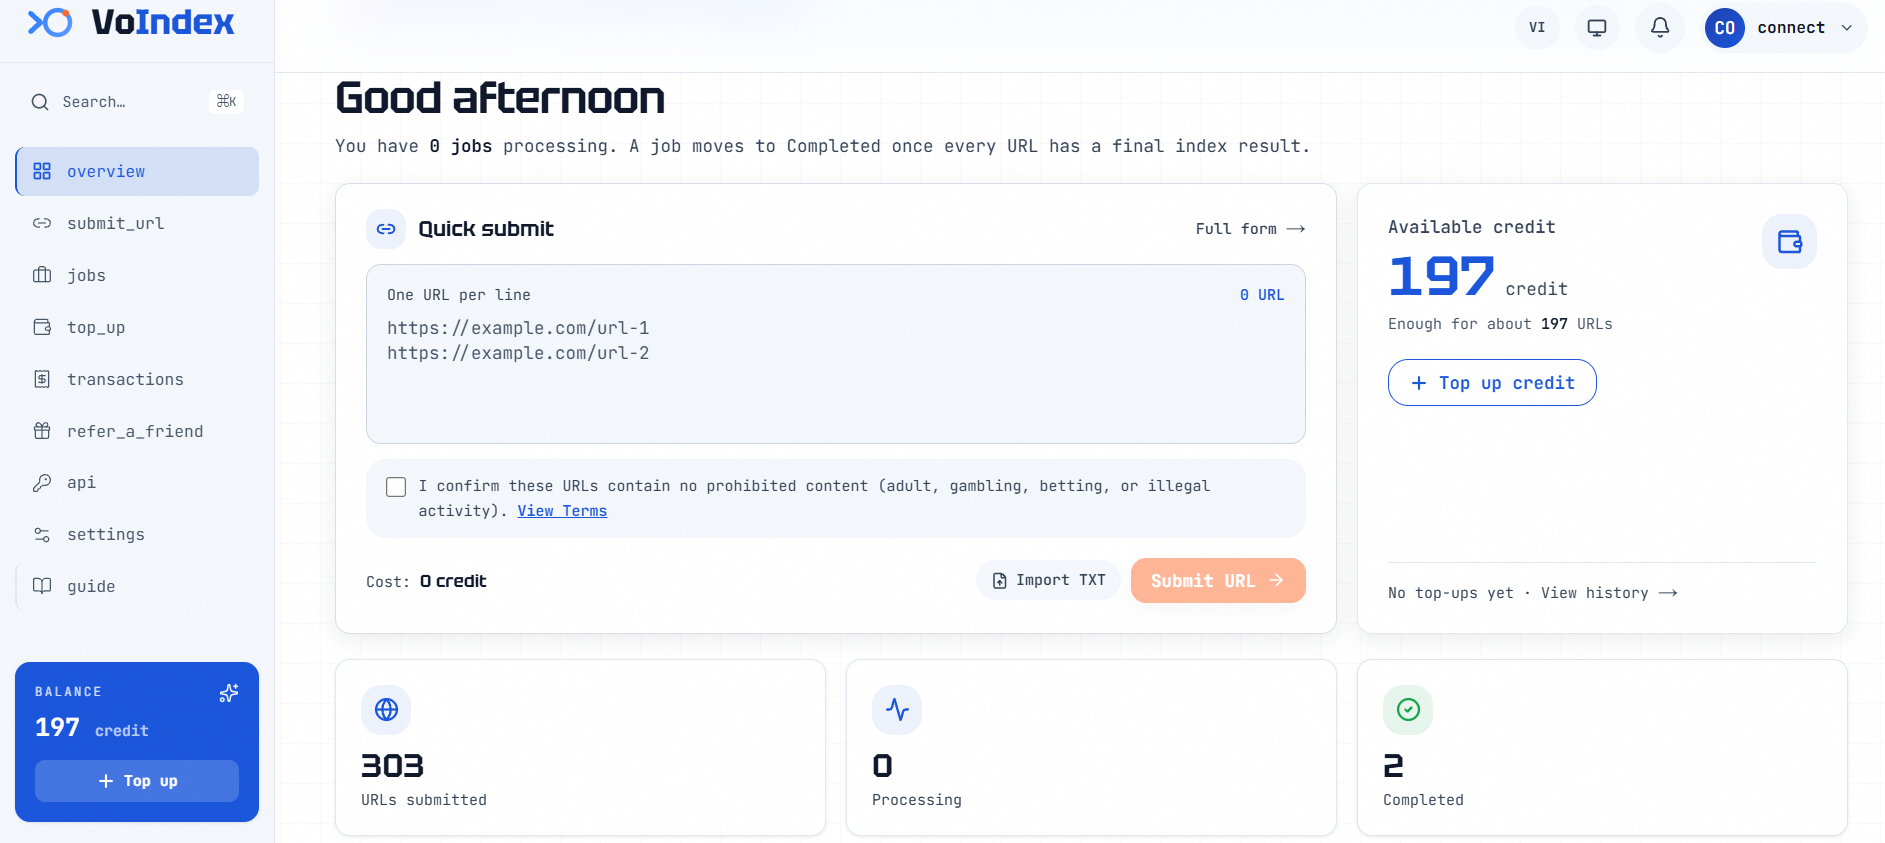The width and height of the screenshot is (1885, 843).
Task: Click the CO account avatar
Action: tap(1725, 28)
